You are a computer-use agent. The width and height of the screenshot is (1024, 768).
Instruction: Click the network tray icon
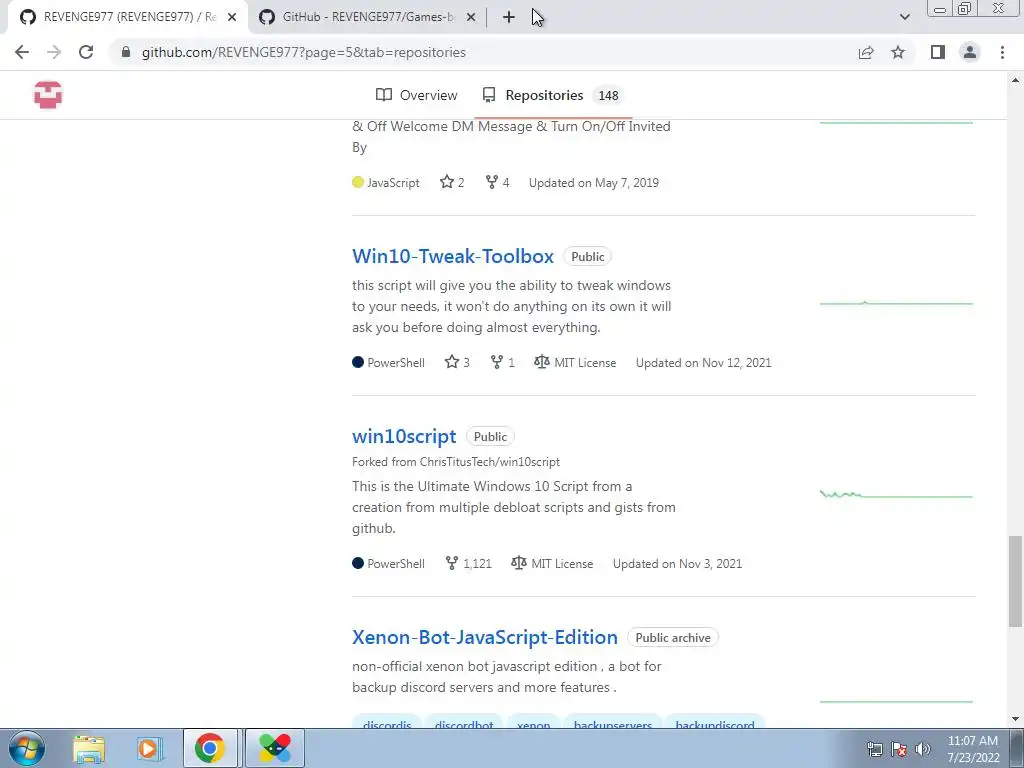coord(874,749)
